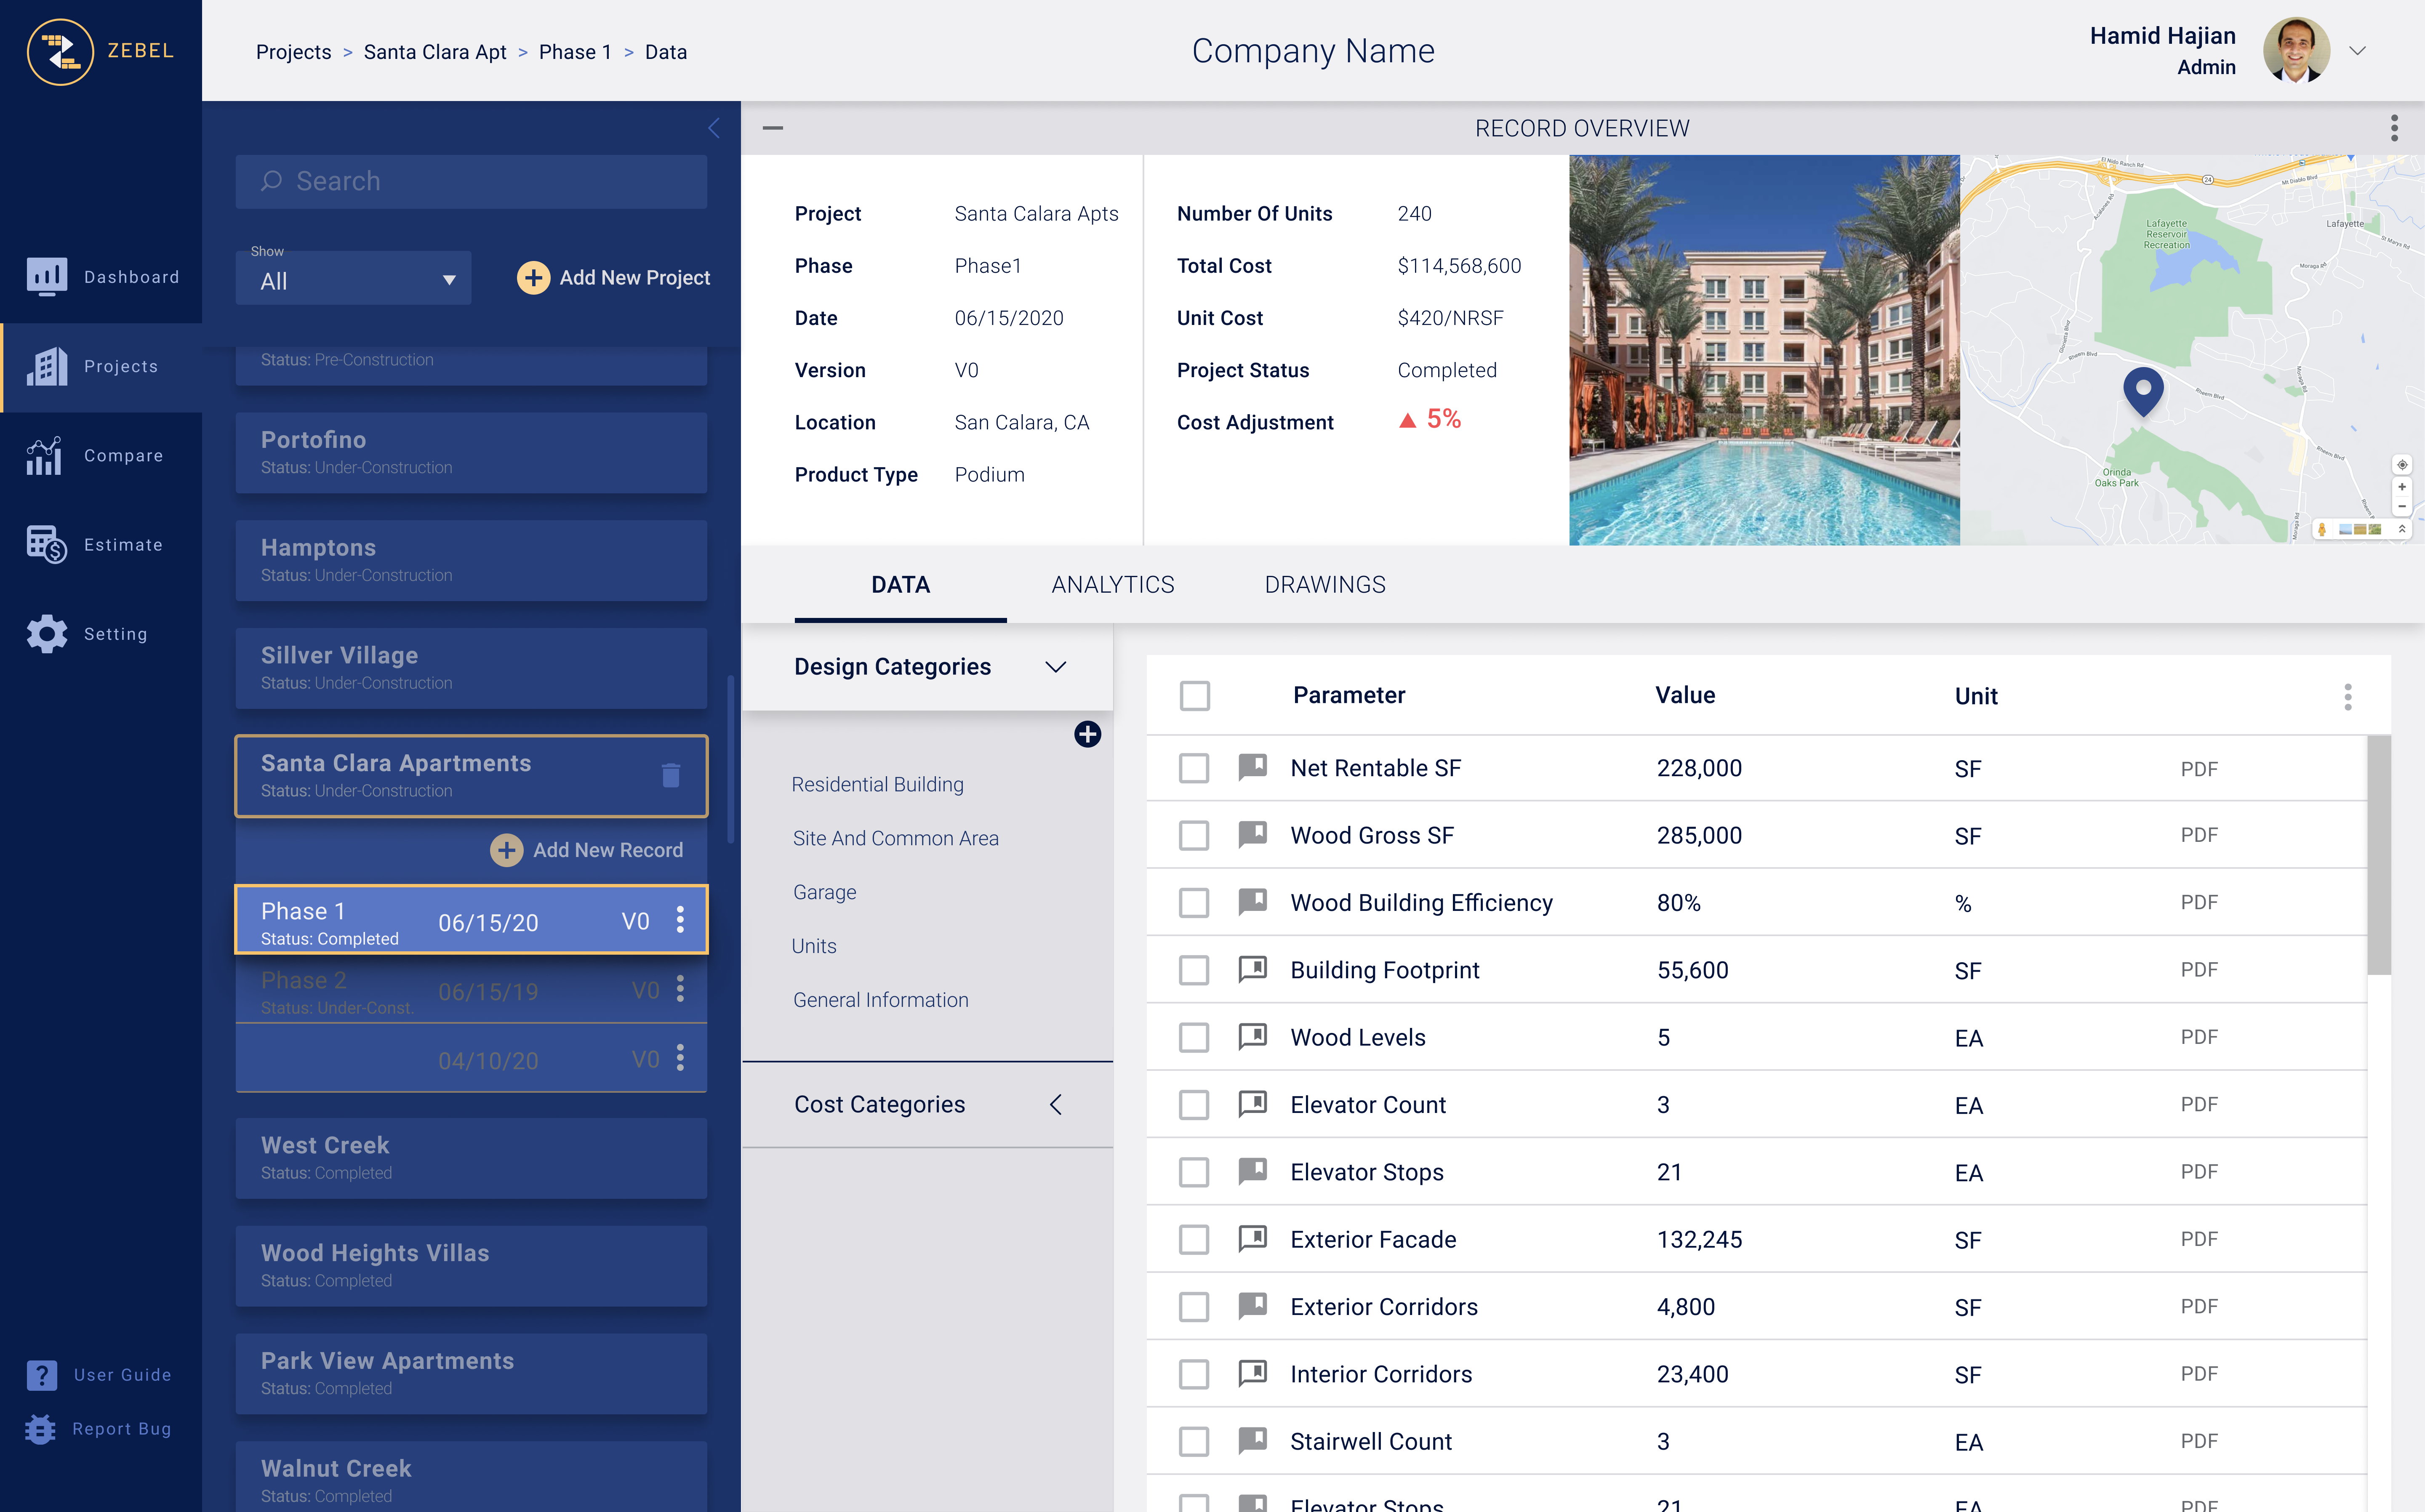Select Wood Heights Villas project card
The width and height of the screenshot is (2425, 1512).
(471, 1266)
